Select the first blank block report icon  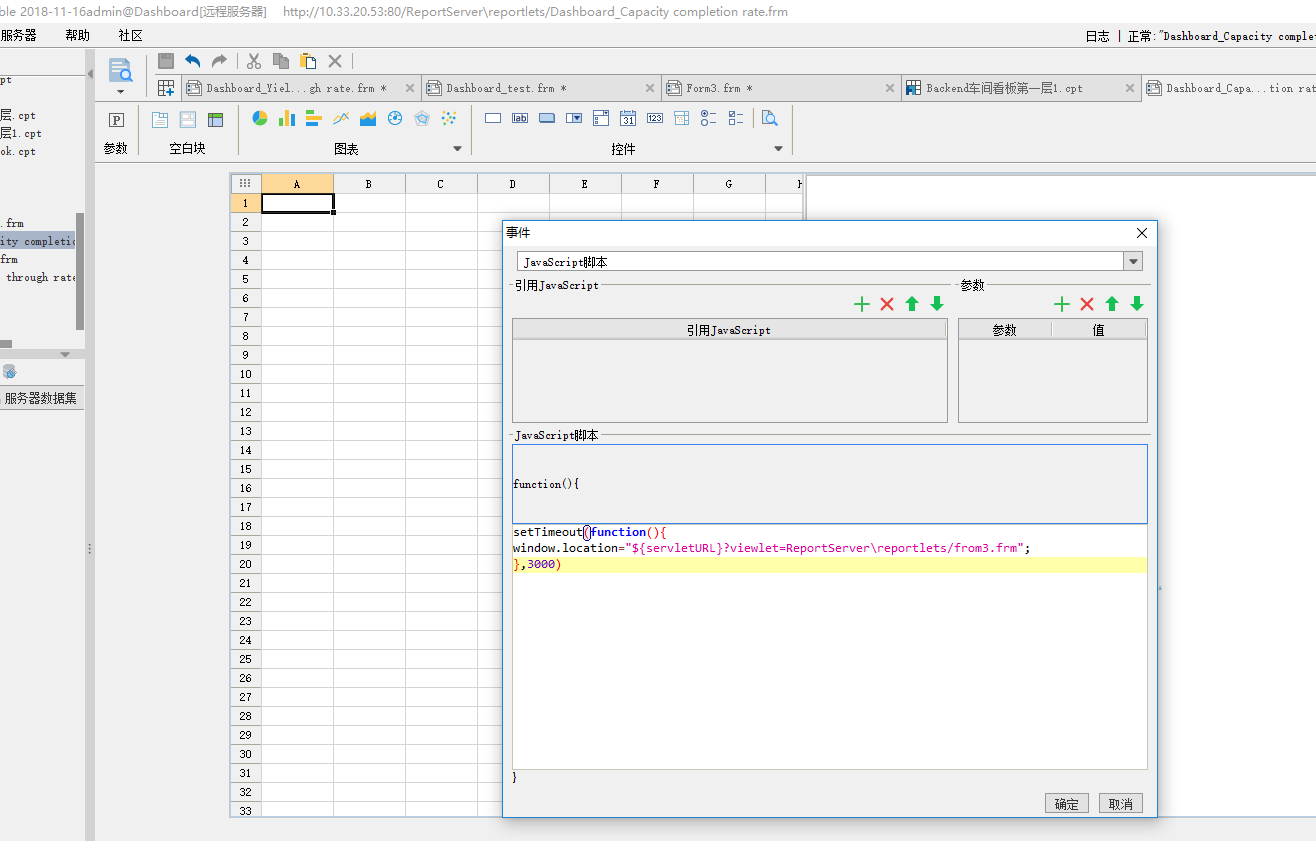pyautogui.click(x=160, y=119)
